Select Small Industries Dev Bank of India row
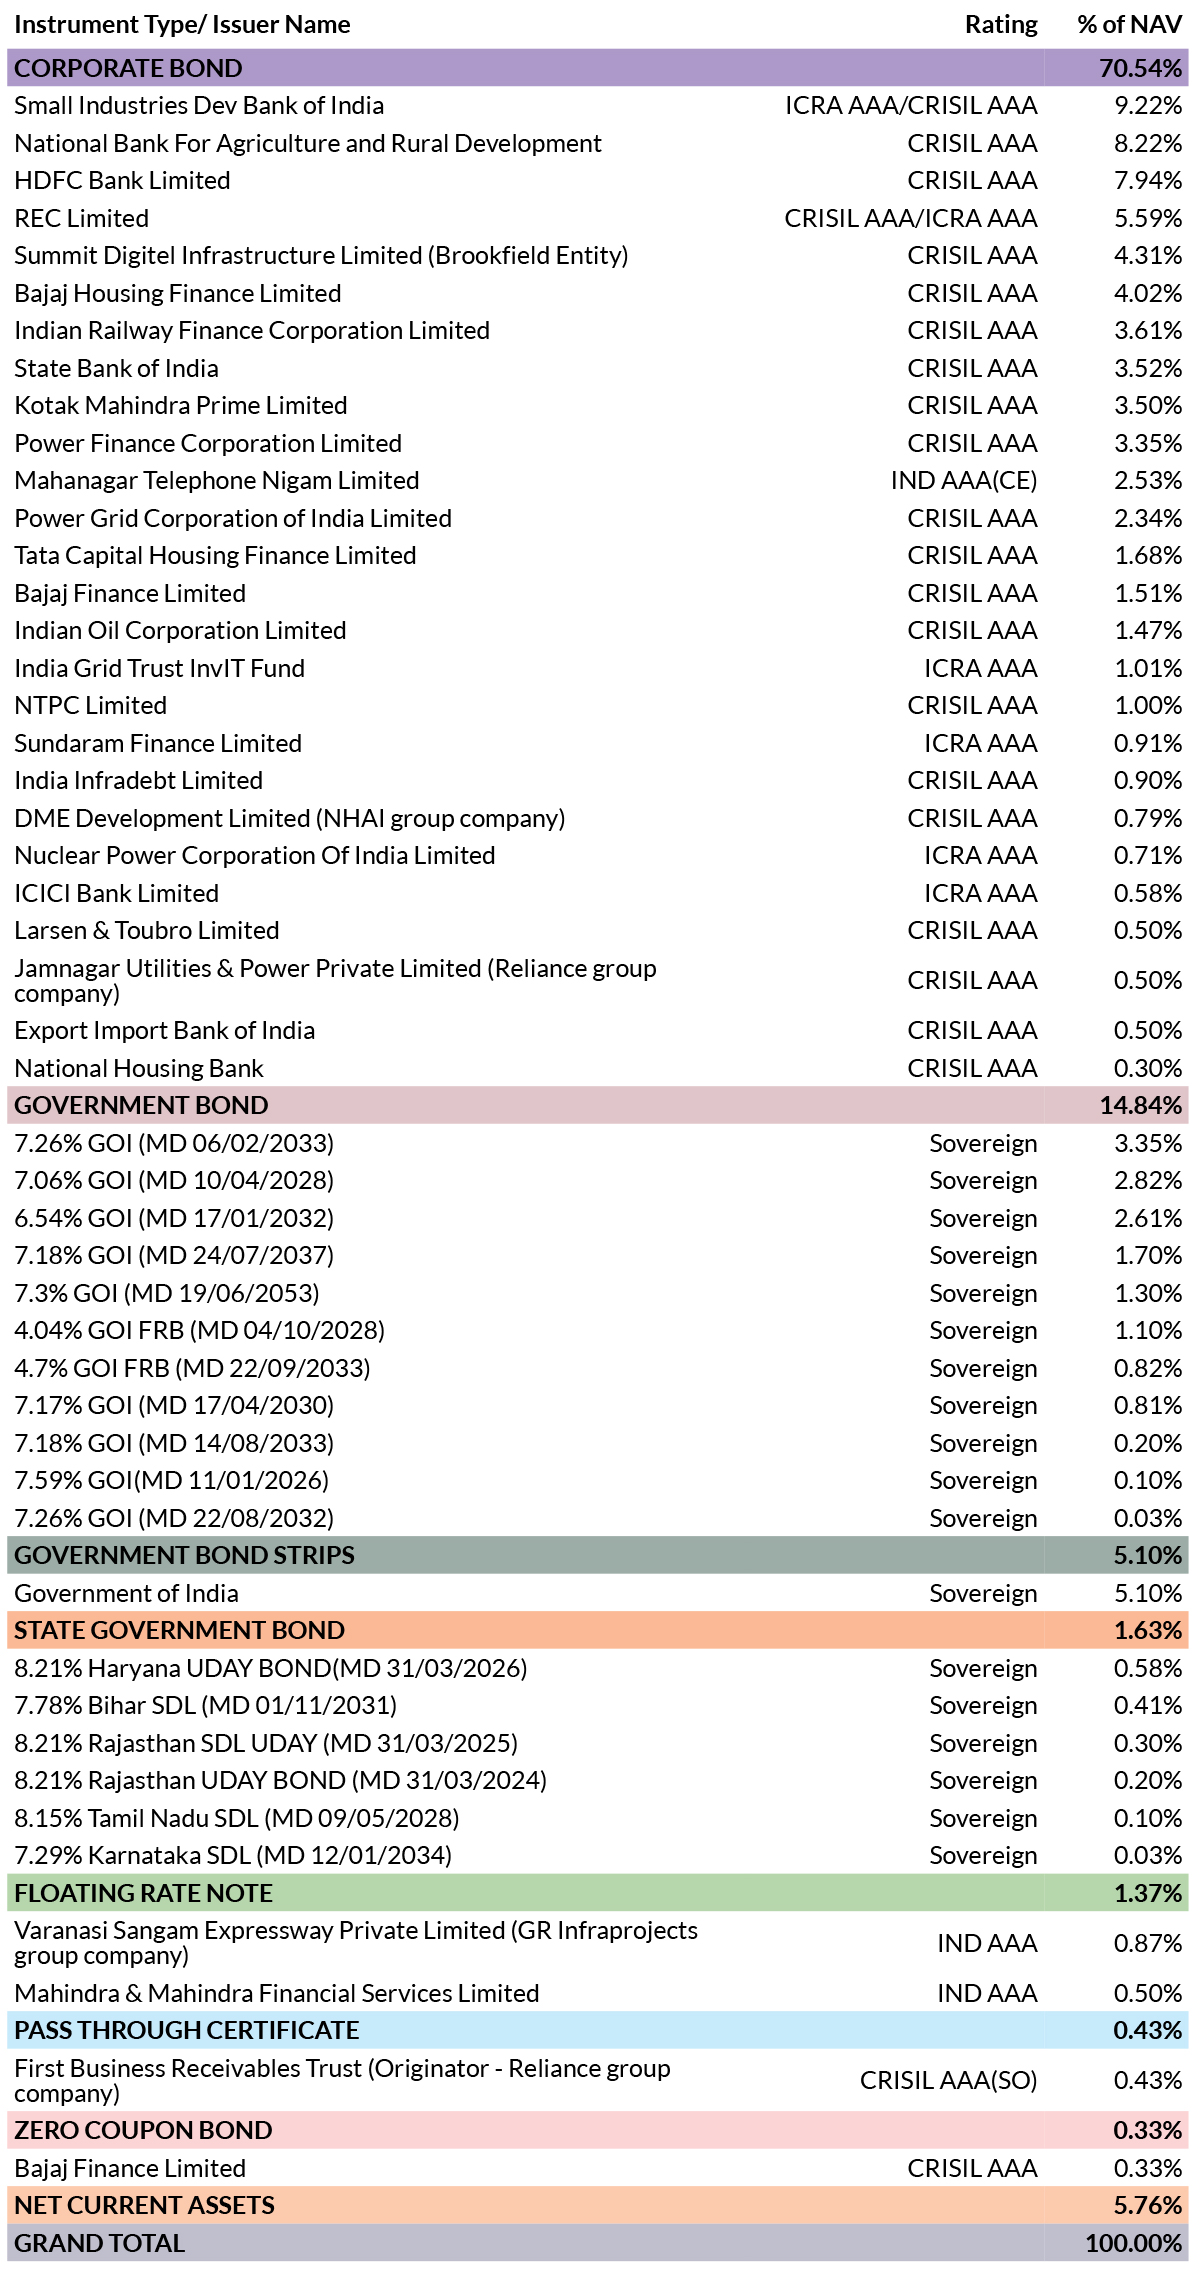 point(597,105)
